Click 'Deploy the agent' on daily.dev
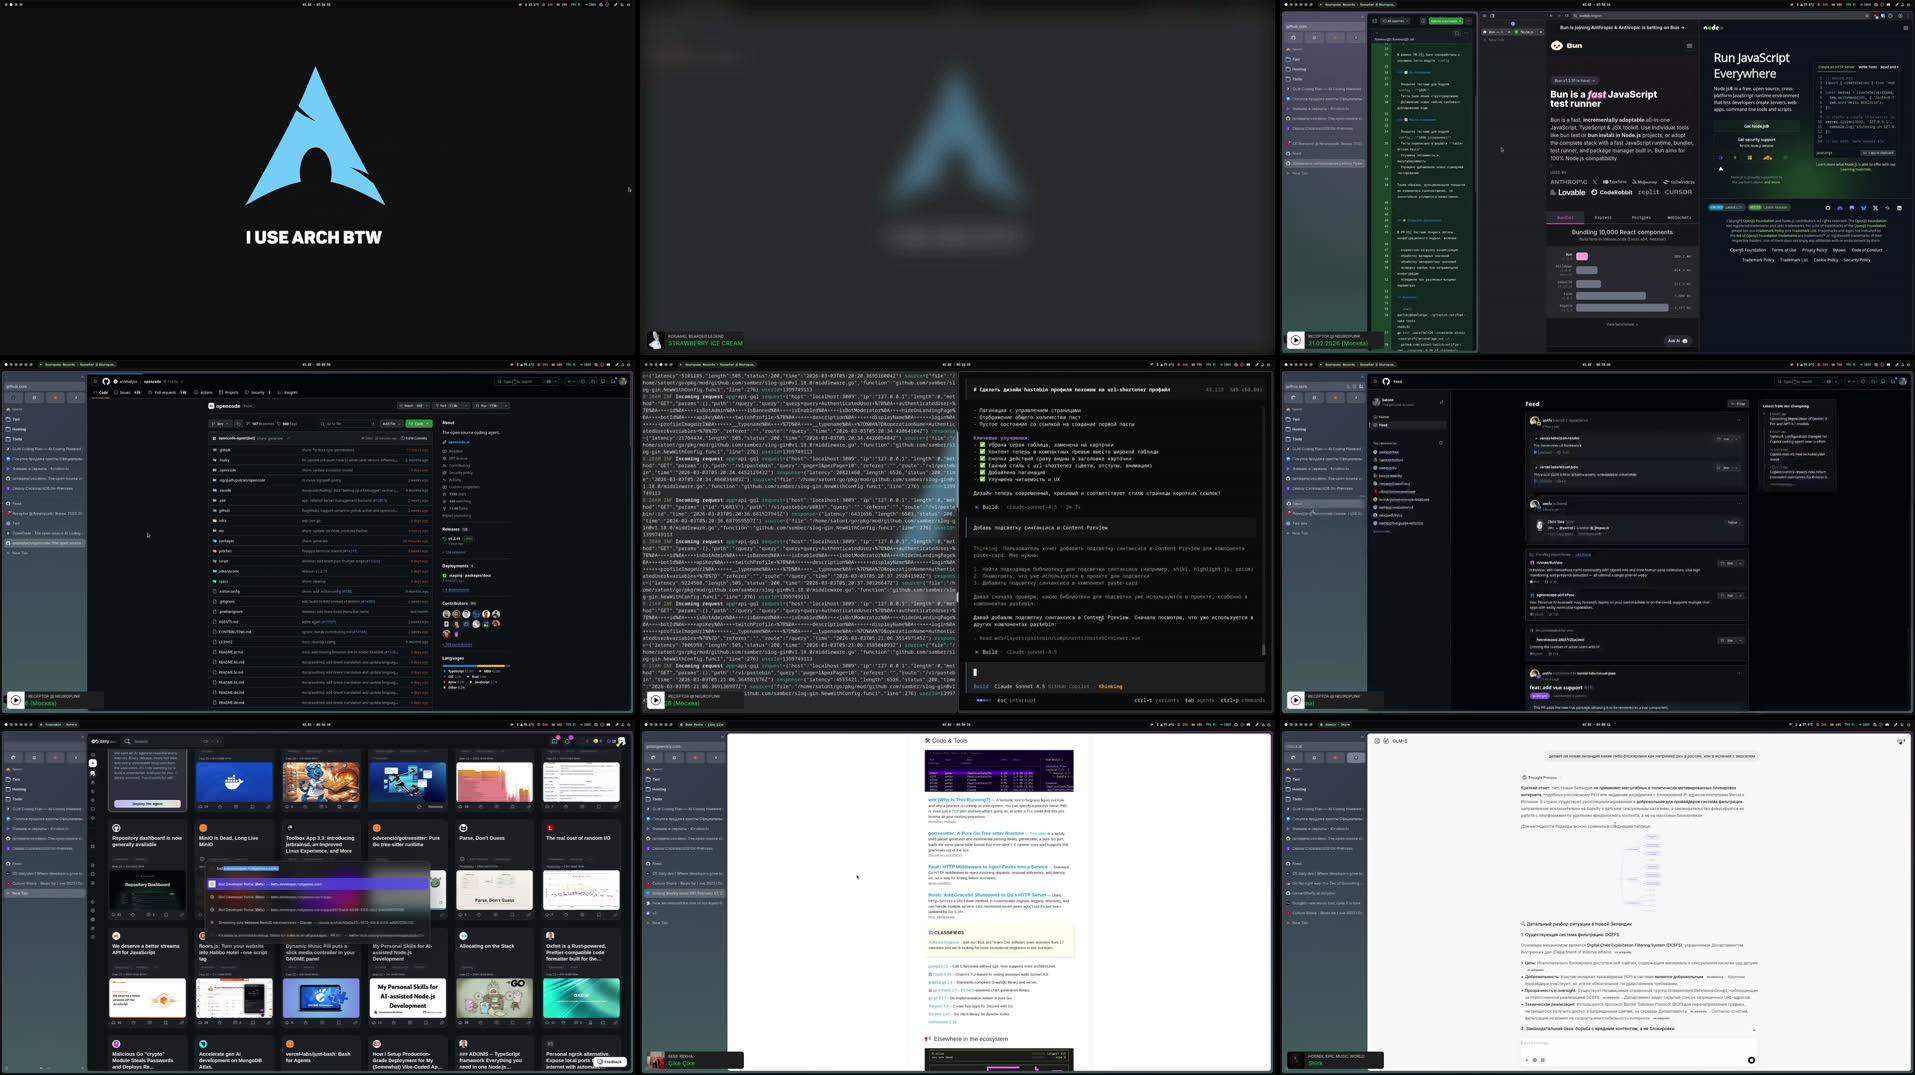Viewport: 1915px width, 1075px height. coord(148,804)
